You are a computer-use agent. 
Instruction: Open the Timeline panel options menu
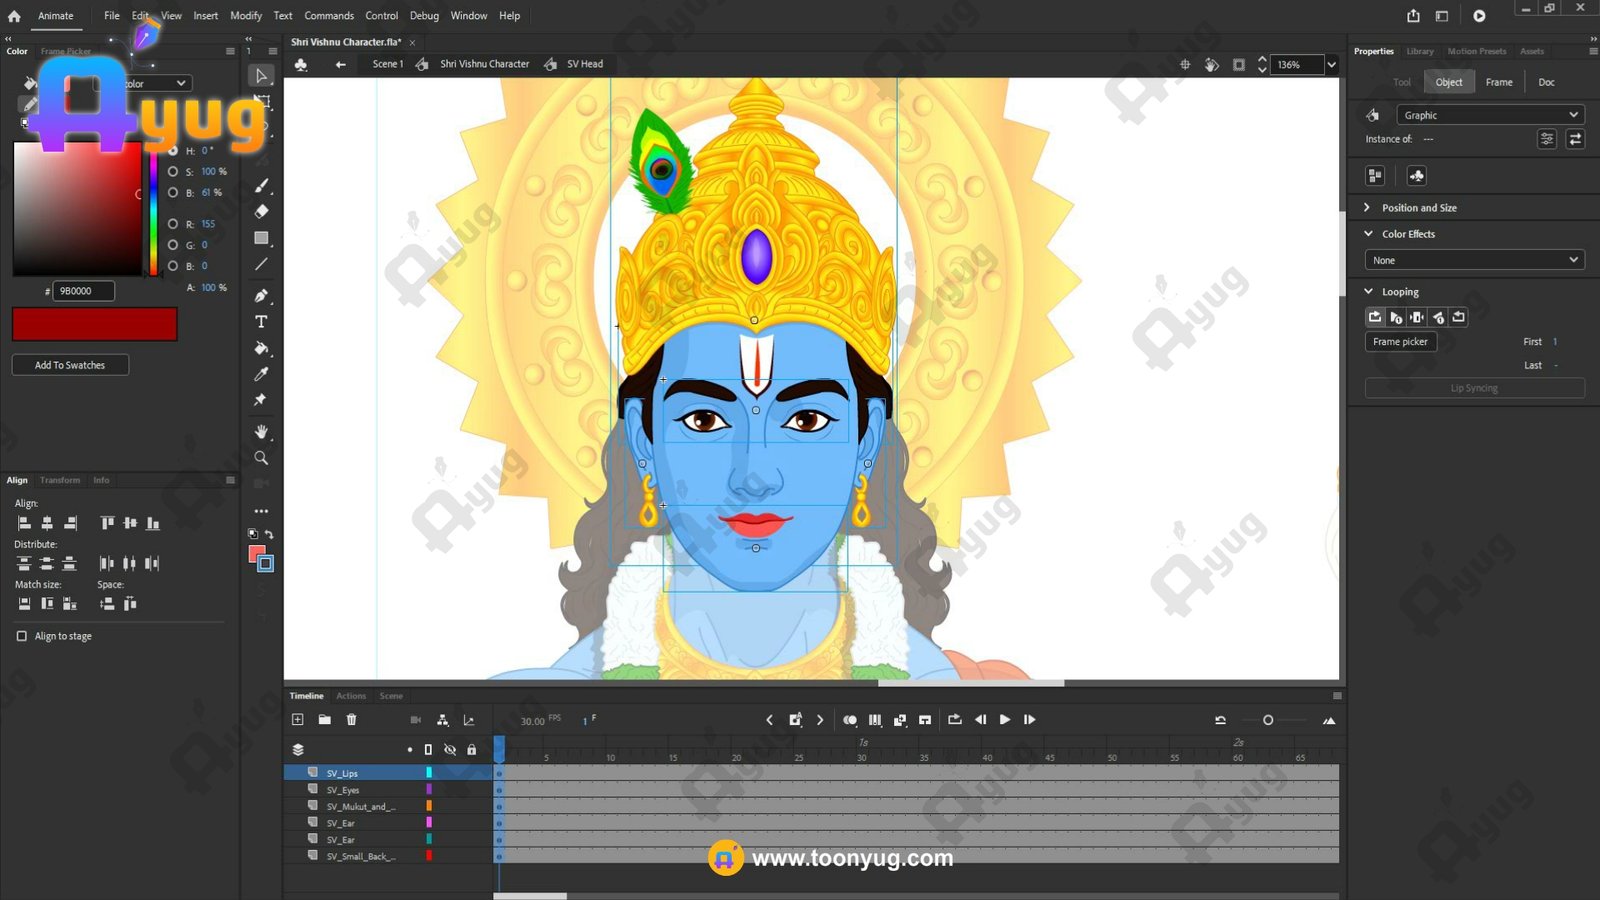tap(1337, 696)
